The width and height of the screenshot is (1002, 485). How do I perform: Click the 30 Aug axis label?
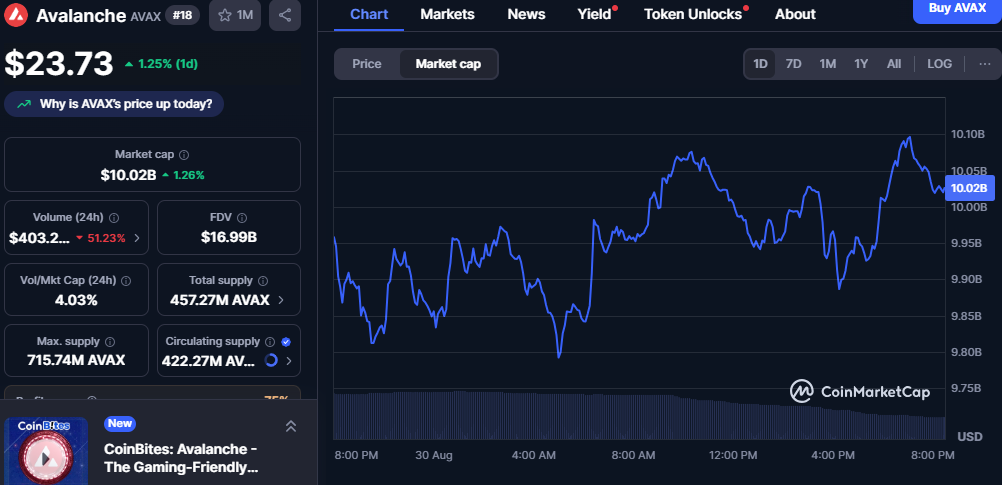(434, 456)
